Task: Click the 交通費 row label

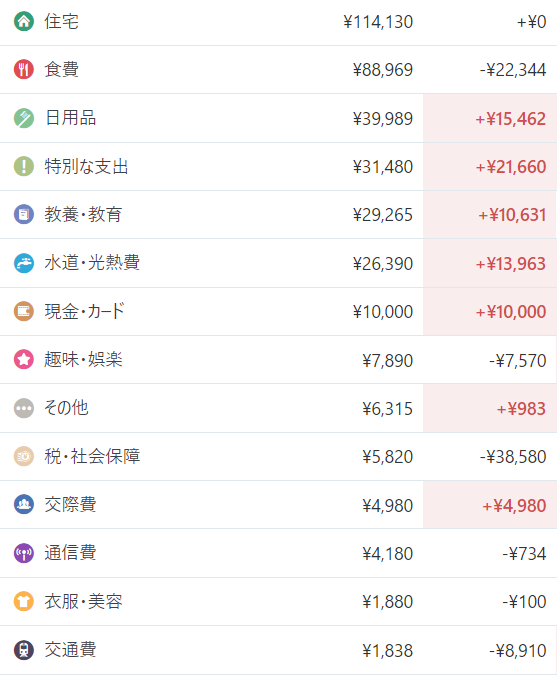Action: point(70,650)
